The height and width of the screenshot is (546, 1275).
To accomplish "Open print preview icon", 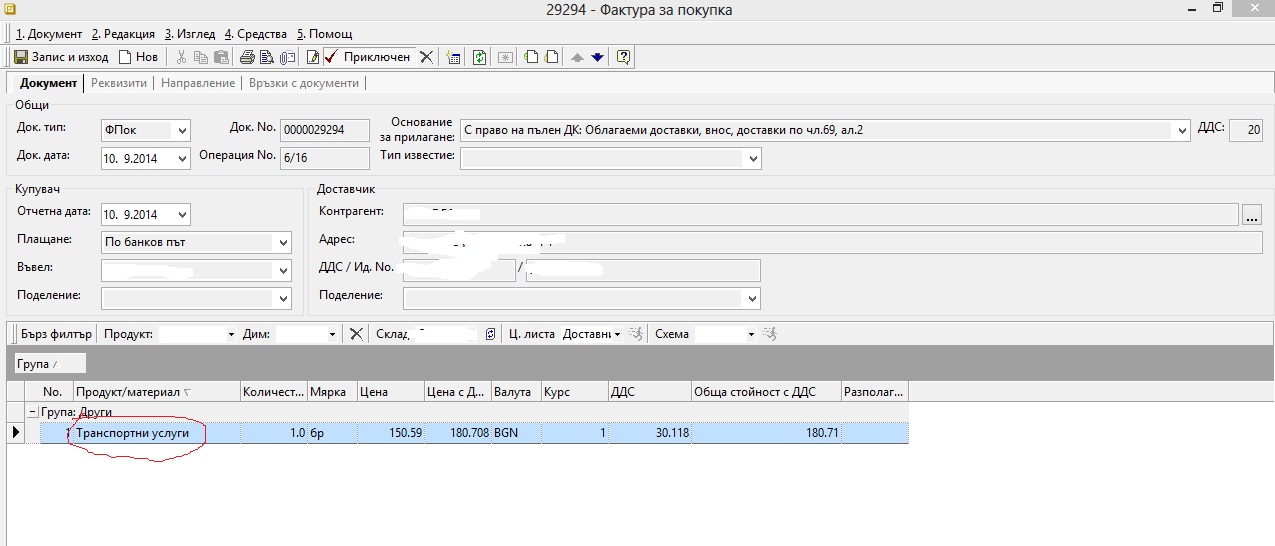I will (x=266, y=57).
